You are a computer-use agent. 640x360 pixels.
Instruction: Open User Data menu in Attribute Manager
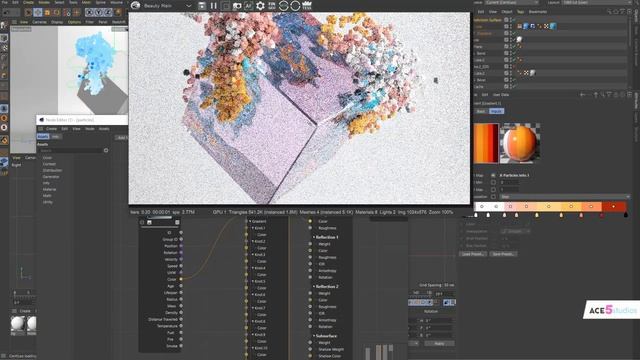[x=501, y=95]
